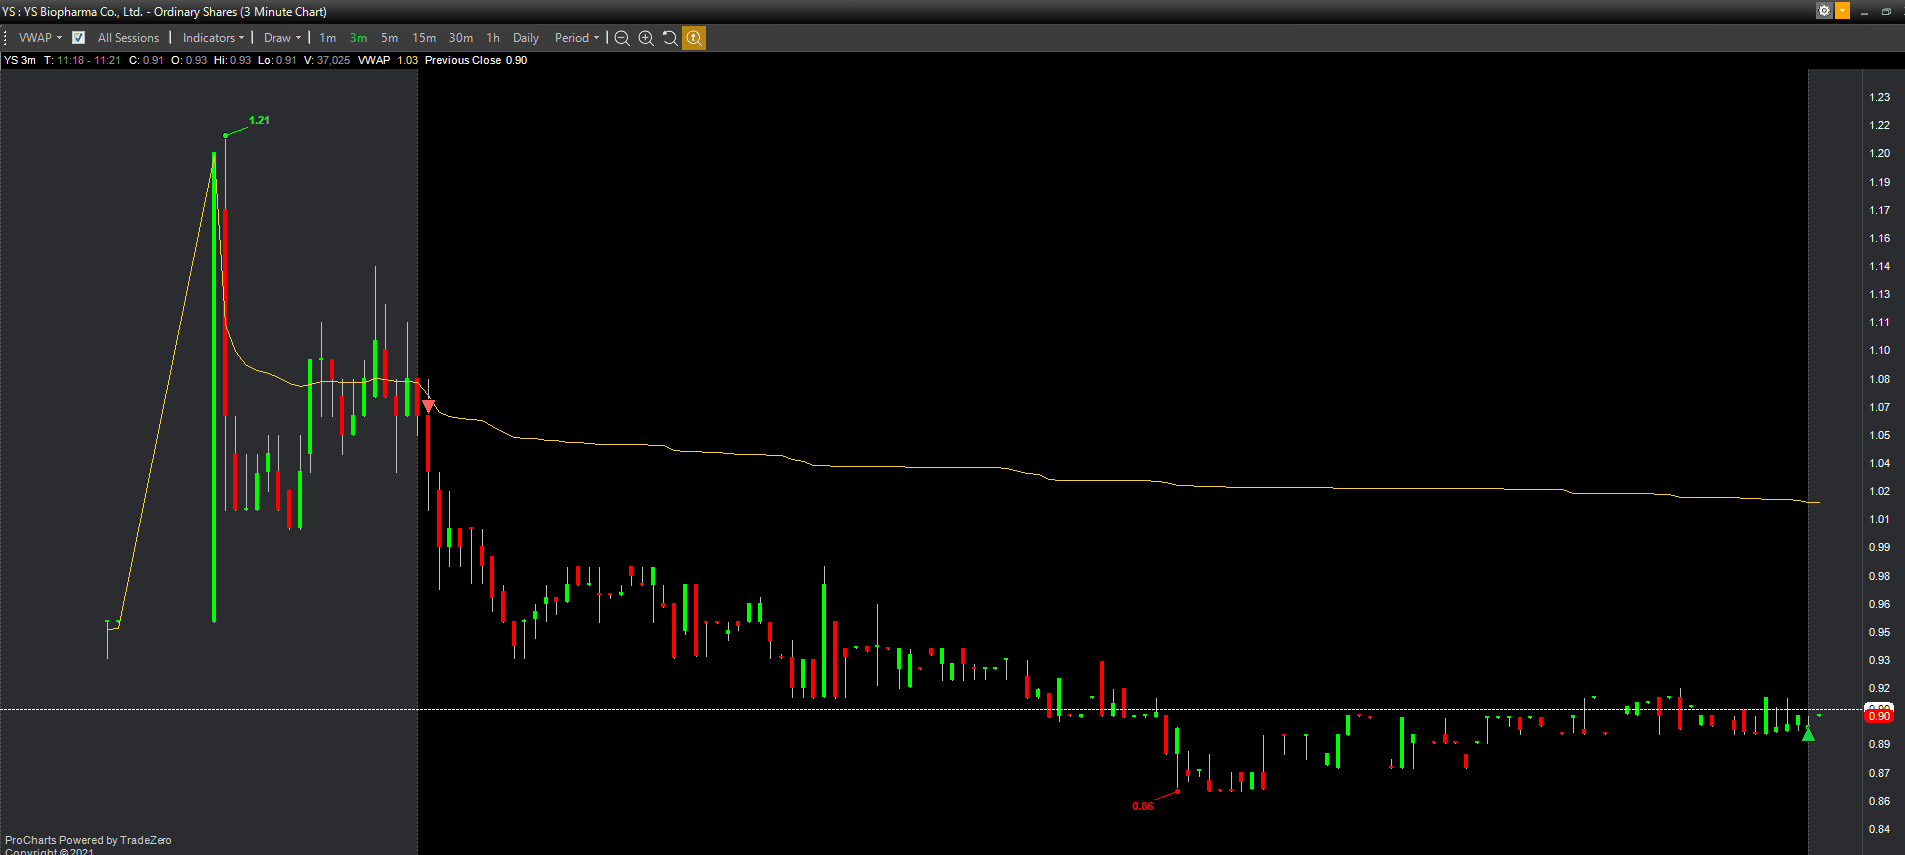Click the zoom out magnifier icon

pos(622,38)
